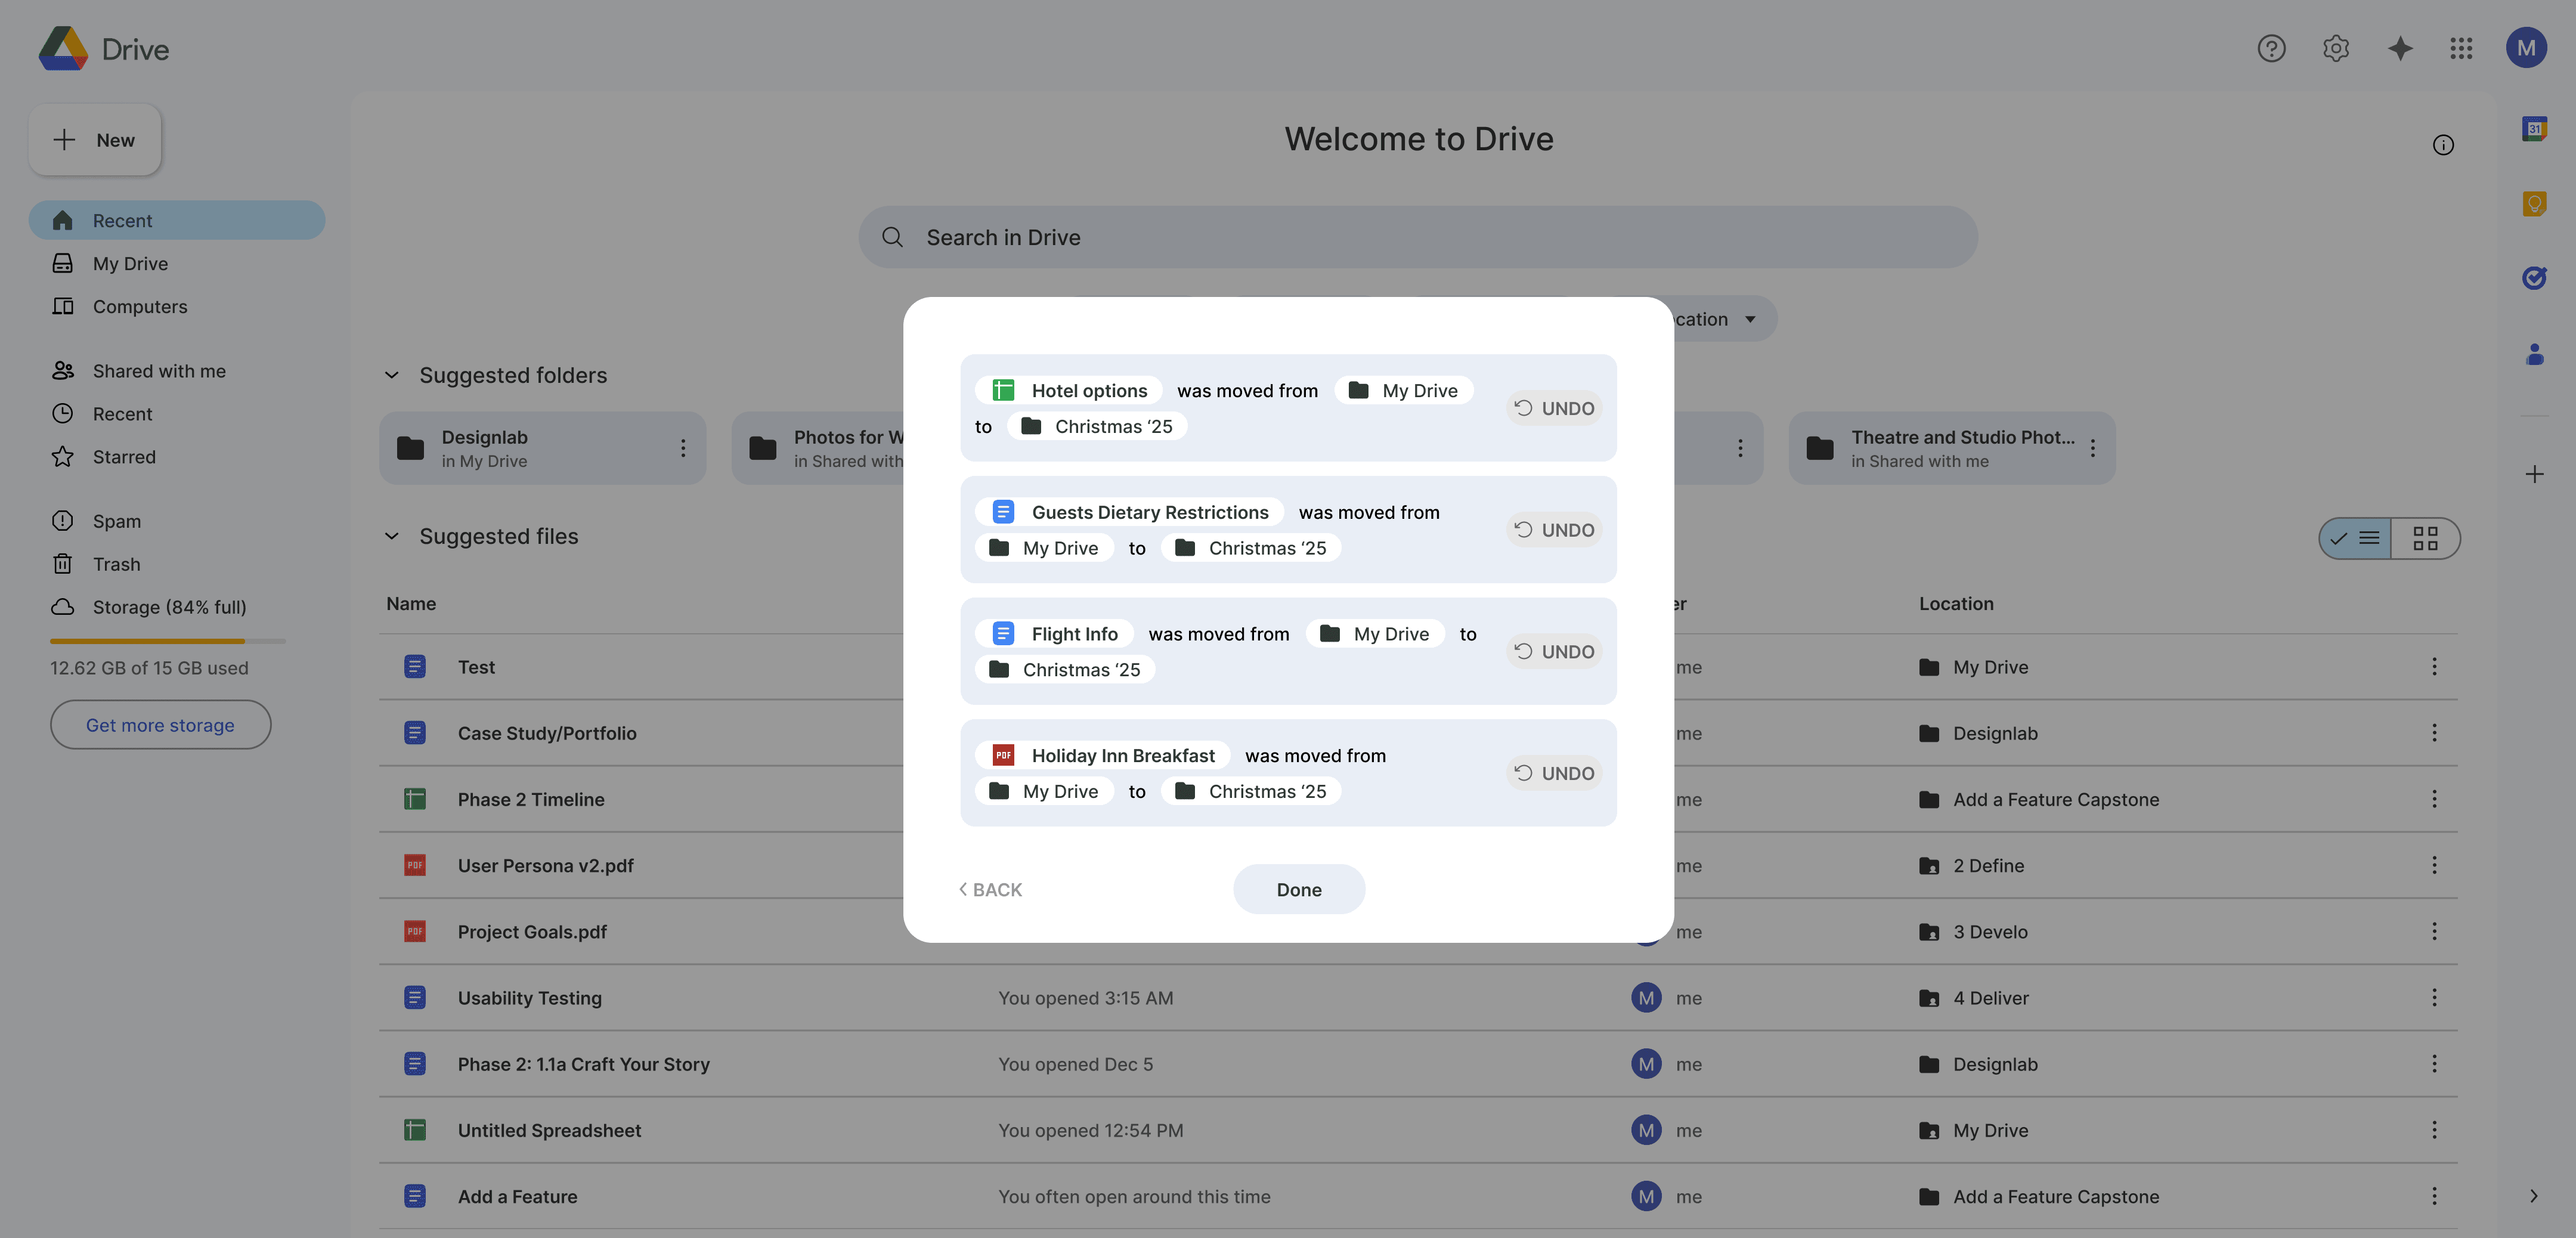Open Google Calendar side panel icon
This screenshot has width=2576, height=1238.
(2534, 129)
